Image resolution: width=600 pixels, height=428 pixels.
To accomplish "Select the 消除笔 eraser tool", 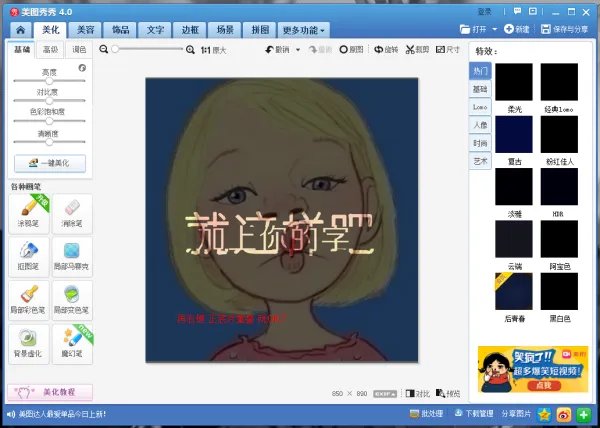I will click(72, 213).
